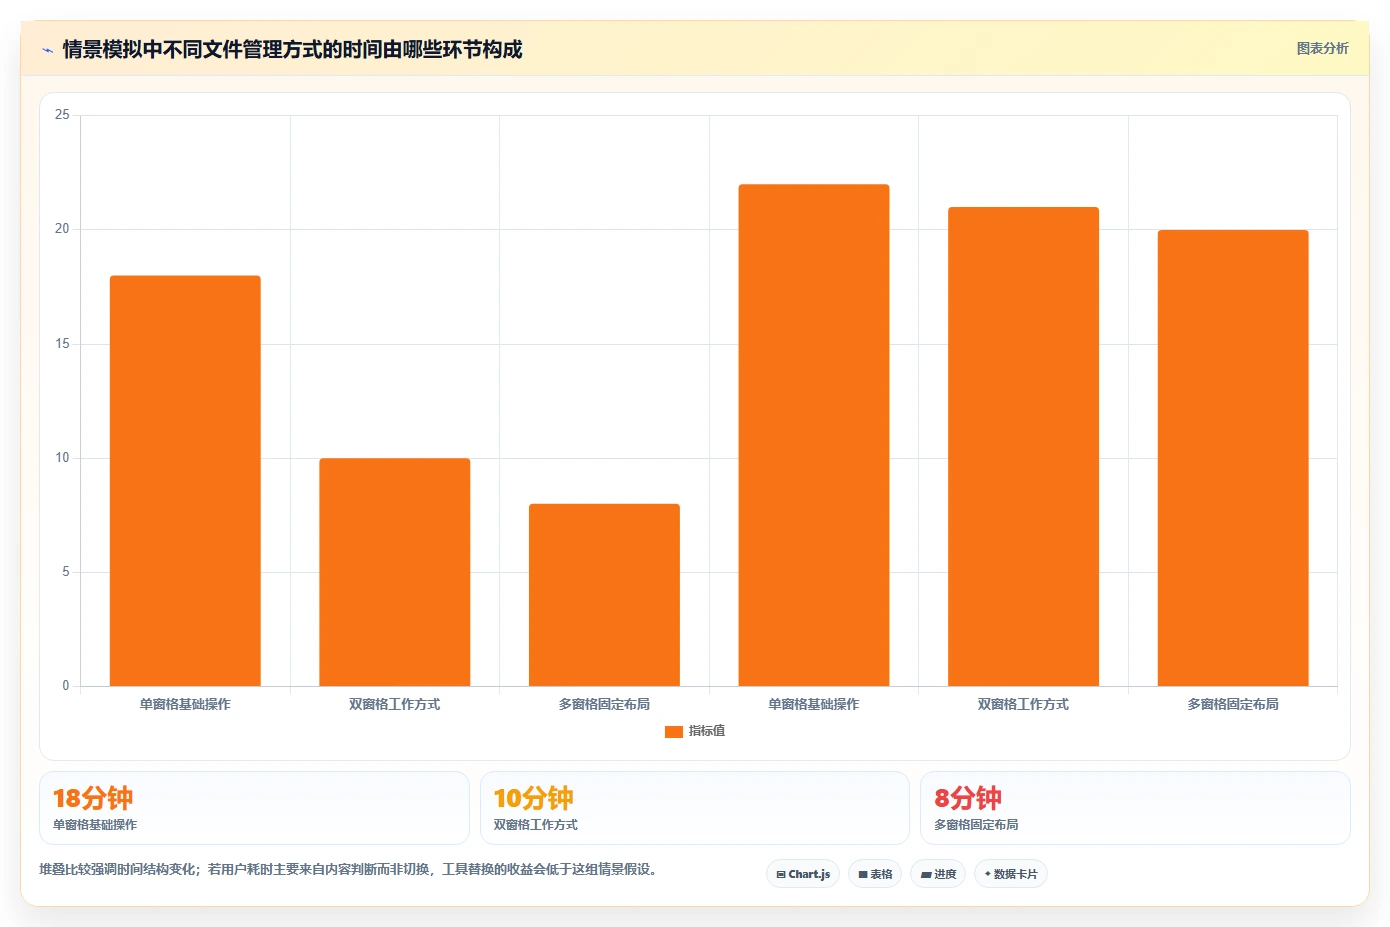The width and height of the screenshot is (1390, 927).
Task: Click the 指标值 legend text
Action: point(707,731)
